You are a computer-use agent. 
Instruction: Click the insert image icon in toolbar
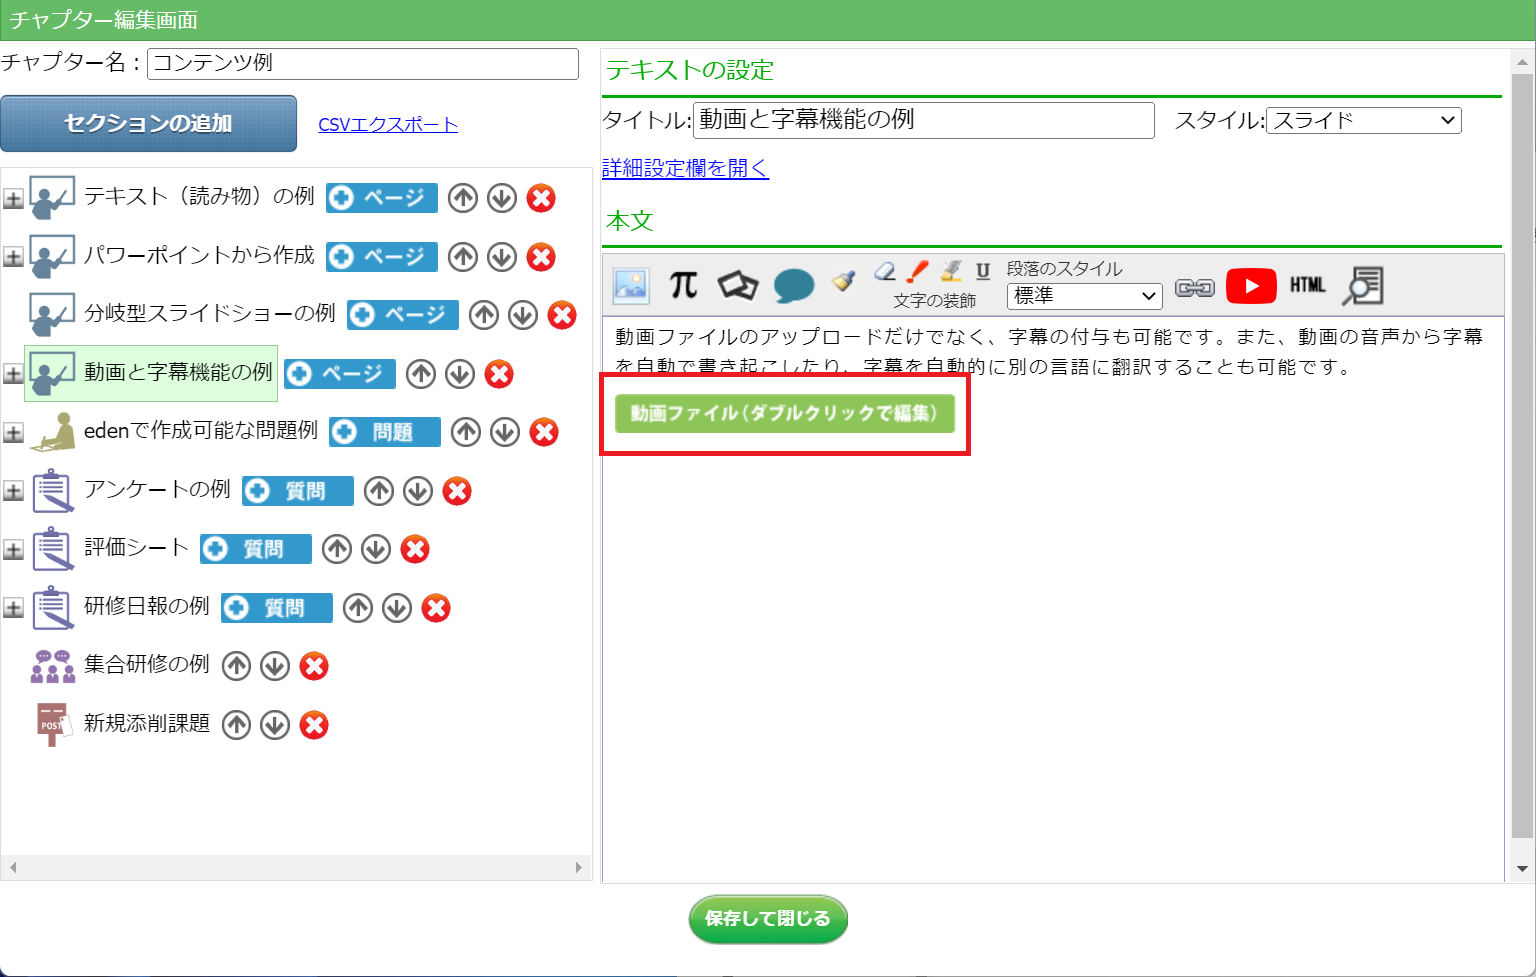pyautogui.click(x=631, y=286)
